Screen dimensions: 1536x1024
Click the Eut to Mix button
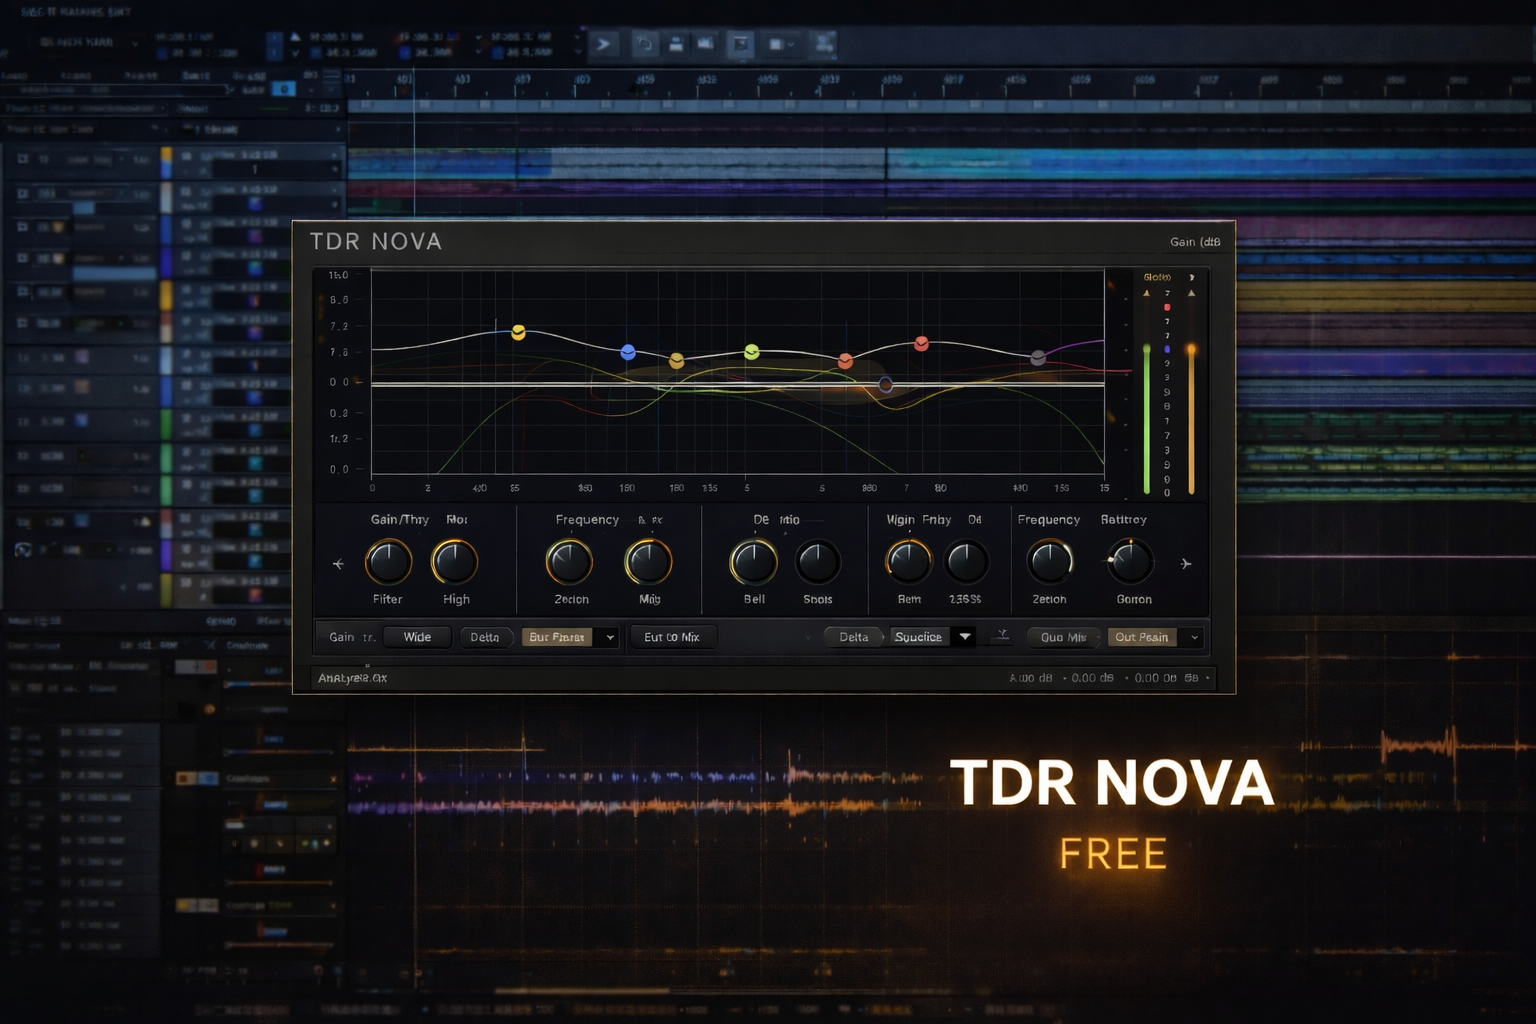pos(672,637)
